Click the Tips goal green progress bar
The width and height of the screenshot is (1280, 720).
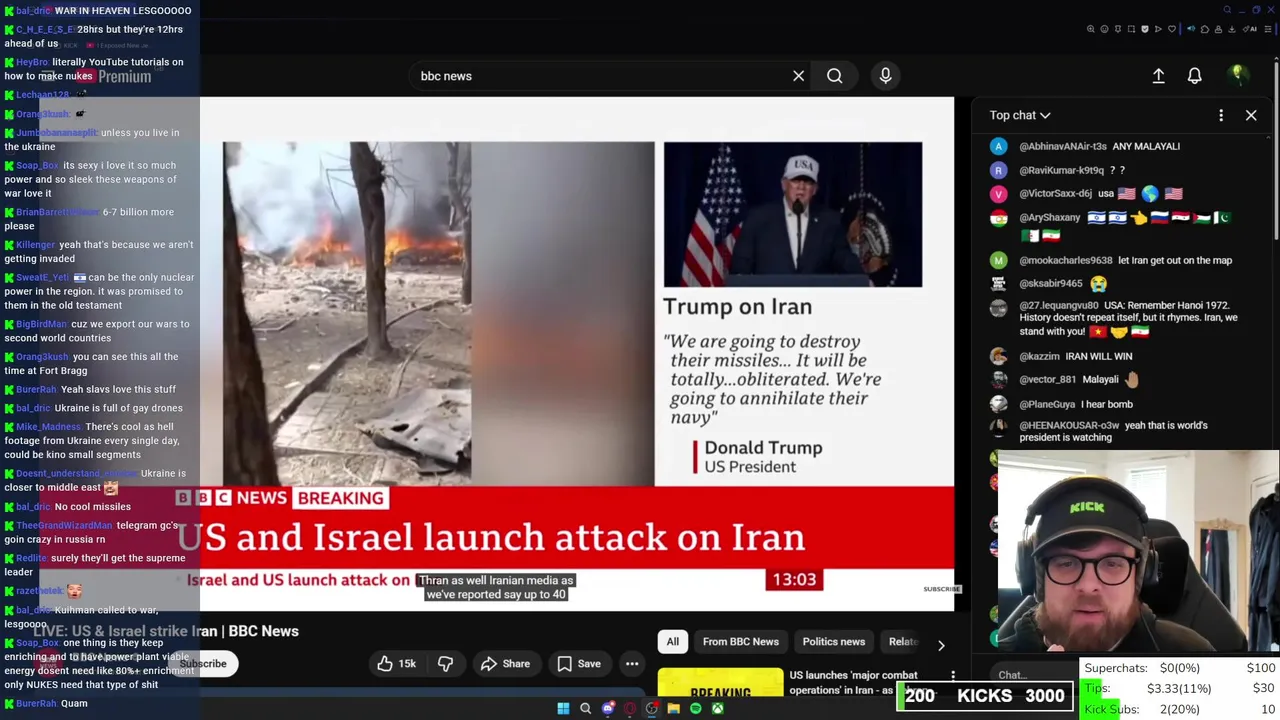pos(1090,688)
